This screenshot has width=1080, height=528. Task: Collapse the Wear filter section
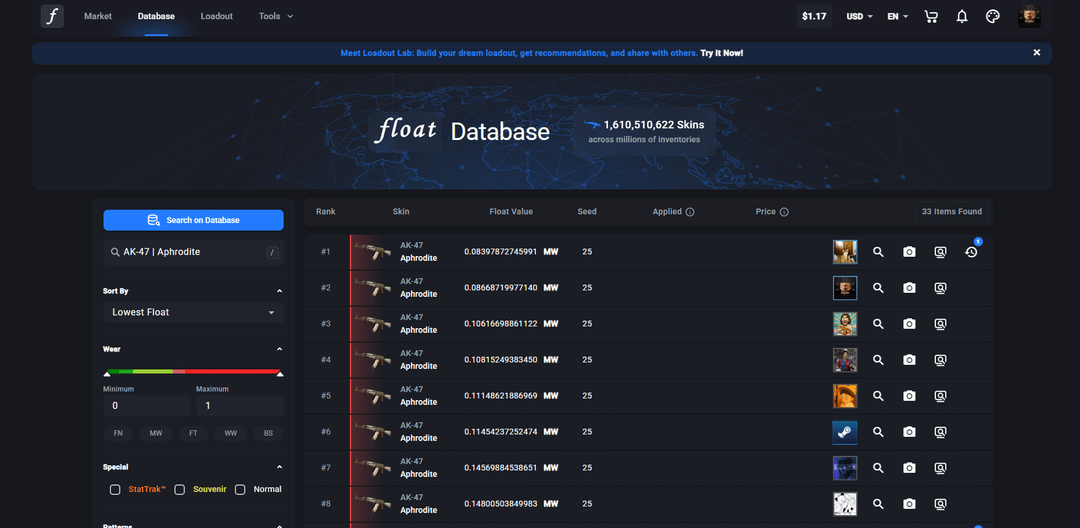(279, 349)
